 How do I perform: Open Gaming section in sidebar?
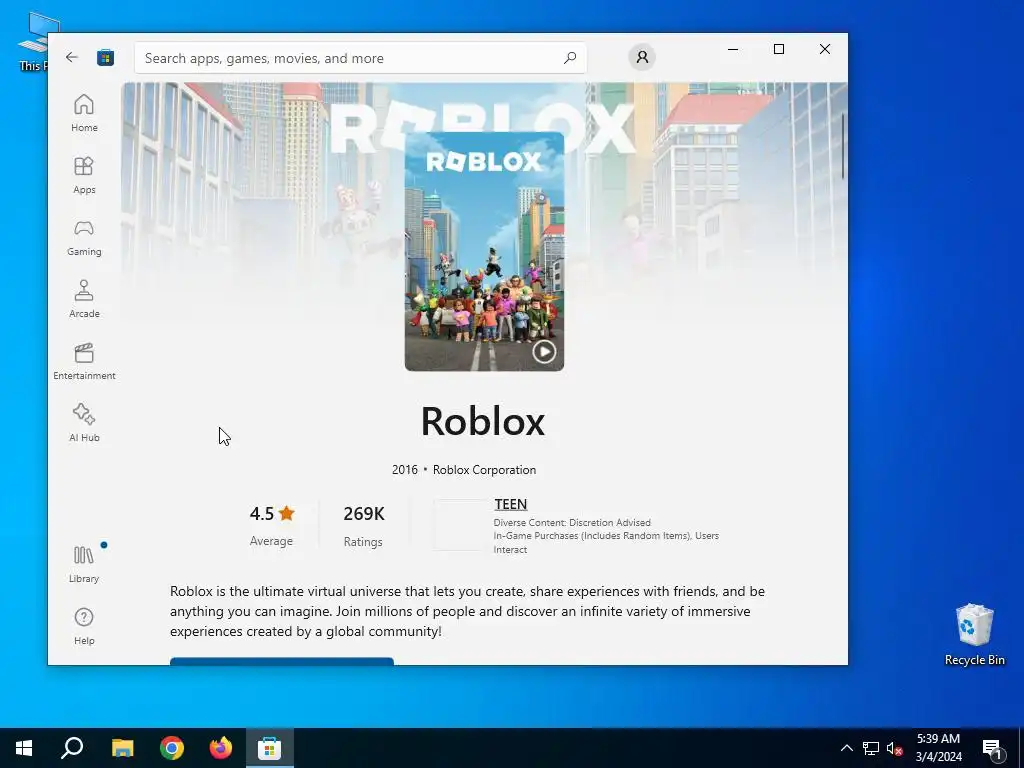[x=84, y=237]
